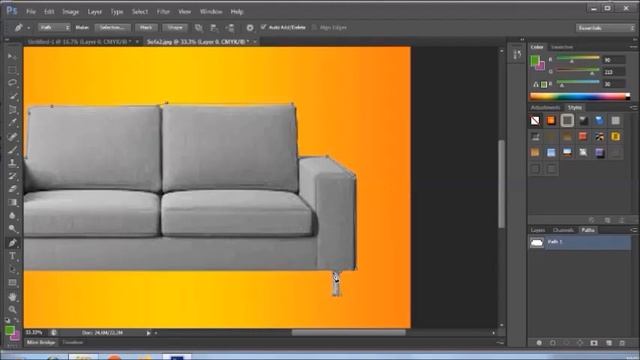Select the Brush tool
The width and height of the screenshot is (640, 360).
pyautogui.click(x=12, y=149)
